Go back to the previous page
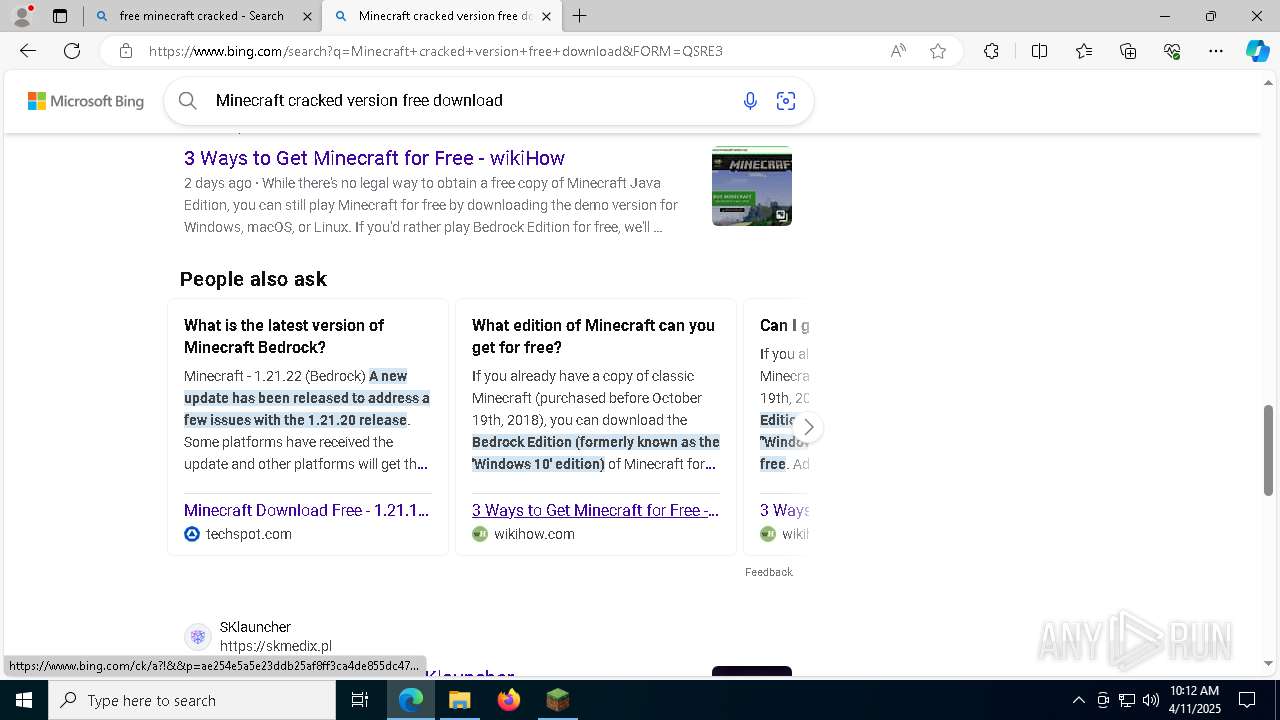Image resolution: width=1280 pixels, height=720 pixels. [28, 51]
